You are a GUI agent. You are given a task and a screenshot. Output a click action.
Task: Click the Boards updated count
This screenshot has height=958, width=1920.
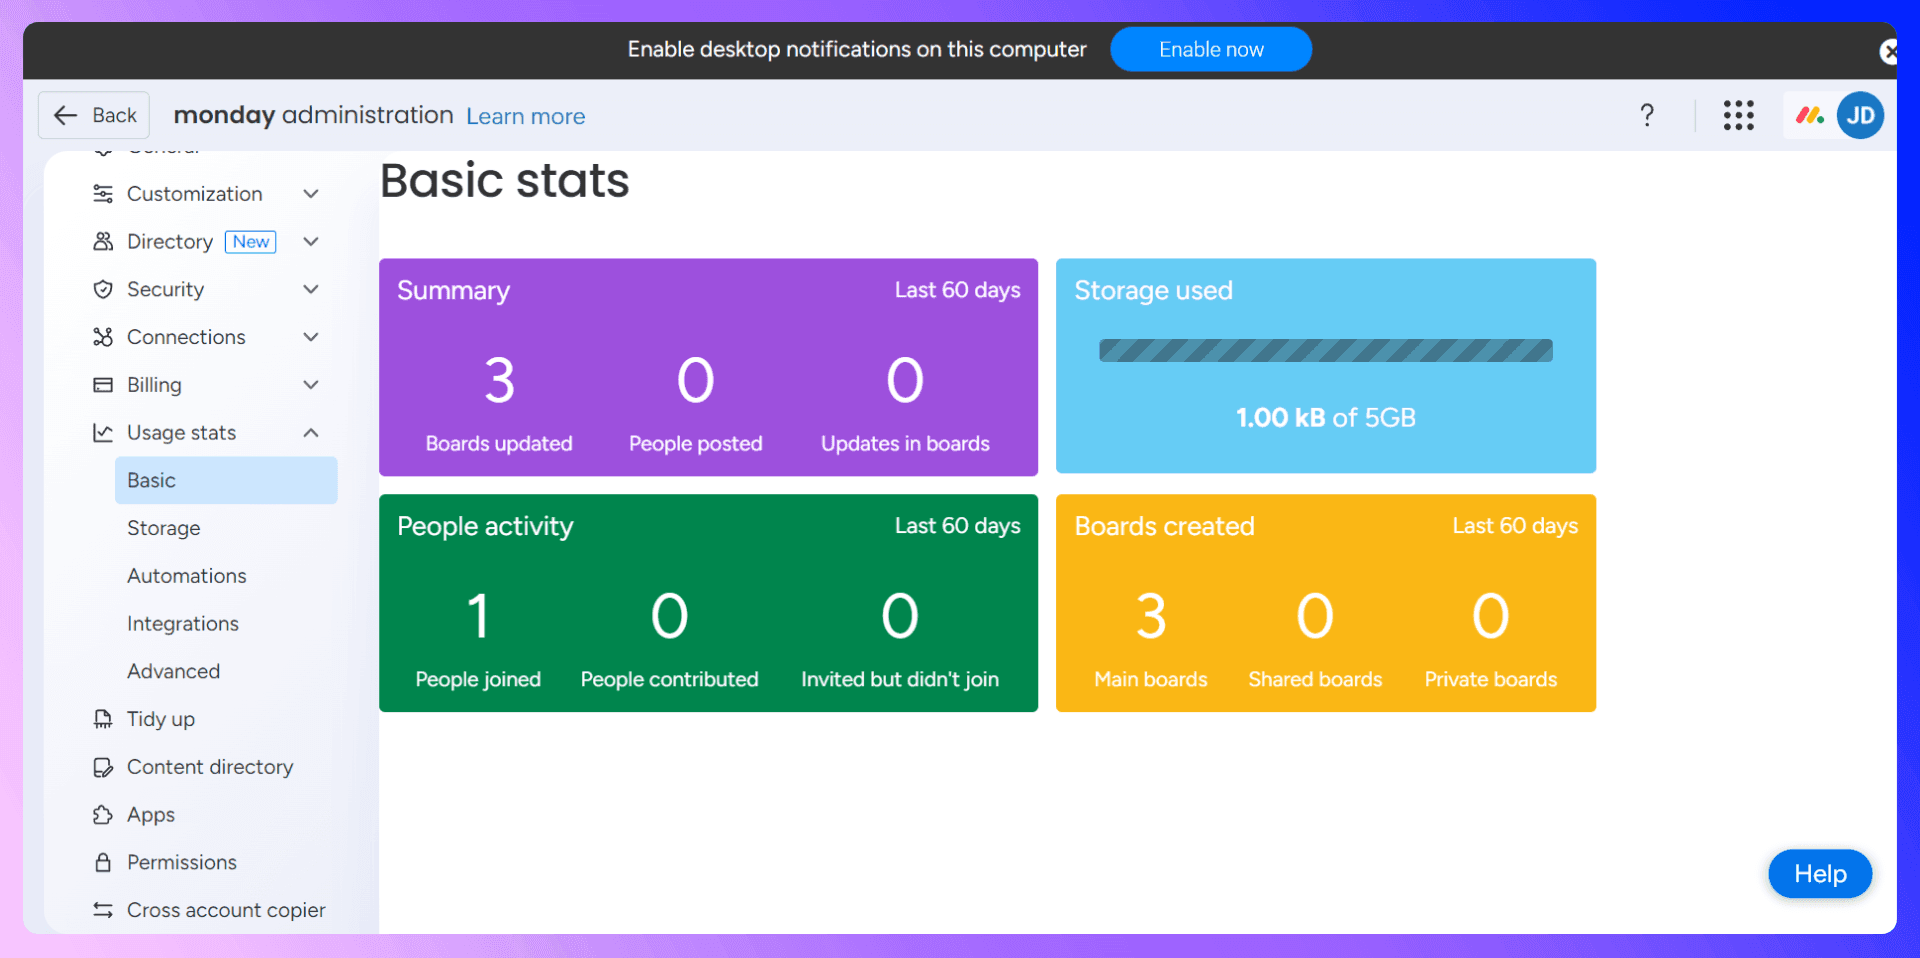(500, 381)
